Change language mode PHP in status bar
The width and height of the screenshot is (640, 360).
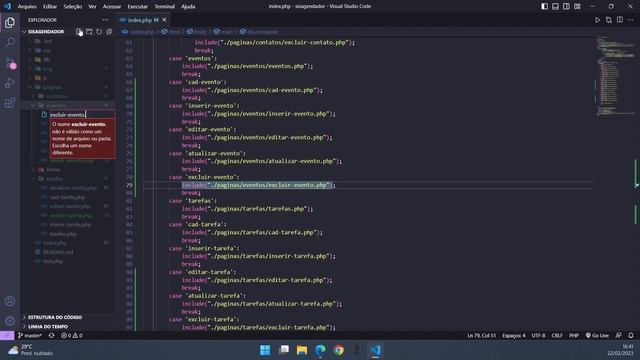573,336
